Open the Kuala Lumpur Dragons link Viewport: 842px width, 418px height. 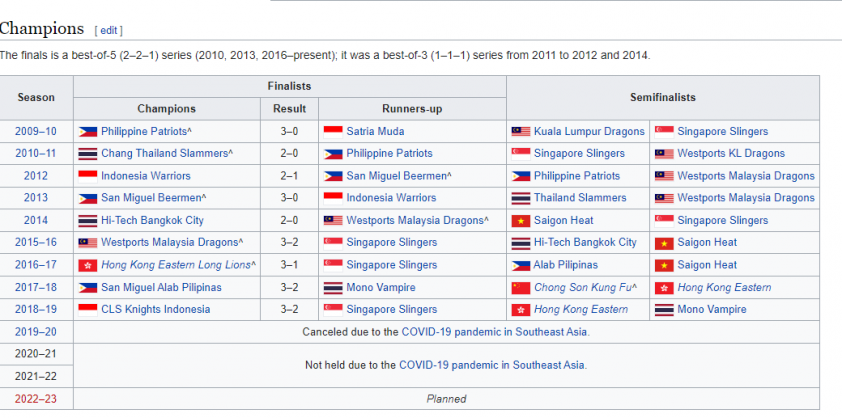[589, 132]
